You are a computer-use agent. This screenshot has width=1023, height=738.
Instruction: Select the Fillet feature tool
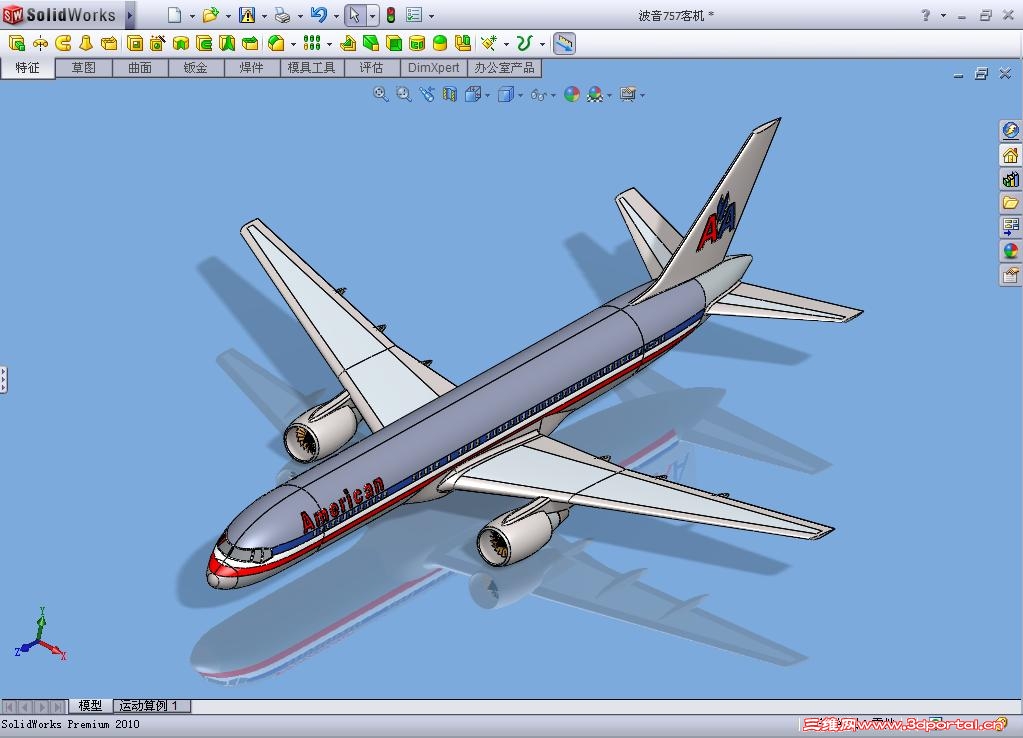(277, 44)
